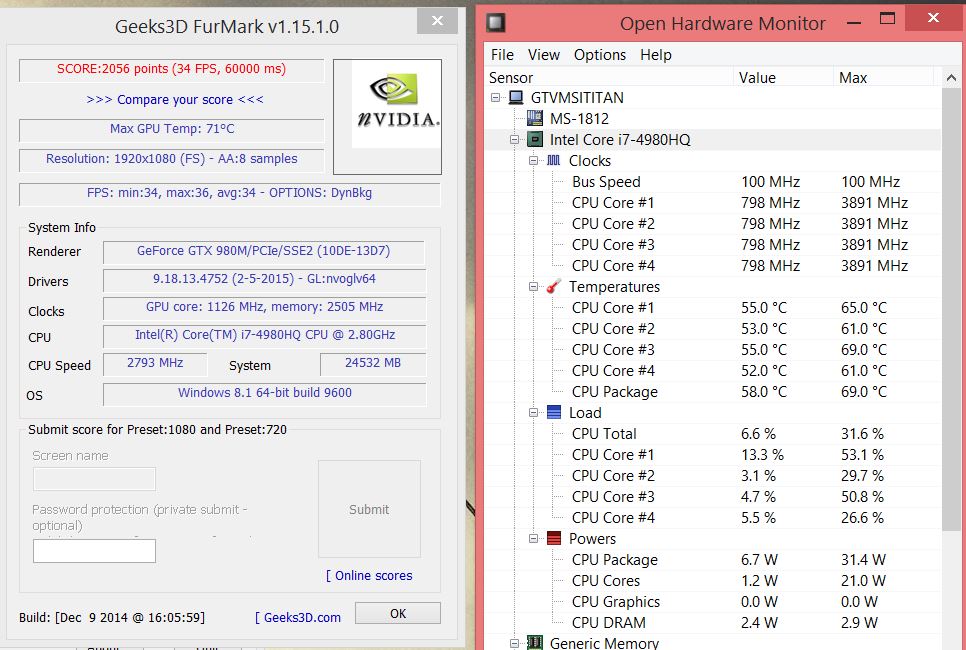Collapse the Generic Memory node
The height and width of the screenshot is (650, 966).
point(514,643)
